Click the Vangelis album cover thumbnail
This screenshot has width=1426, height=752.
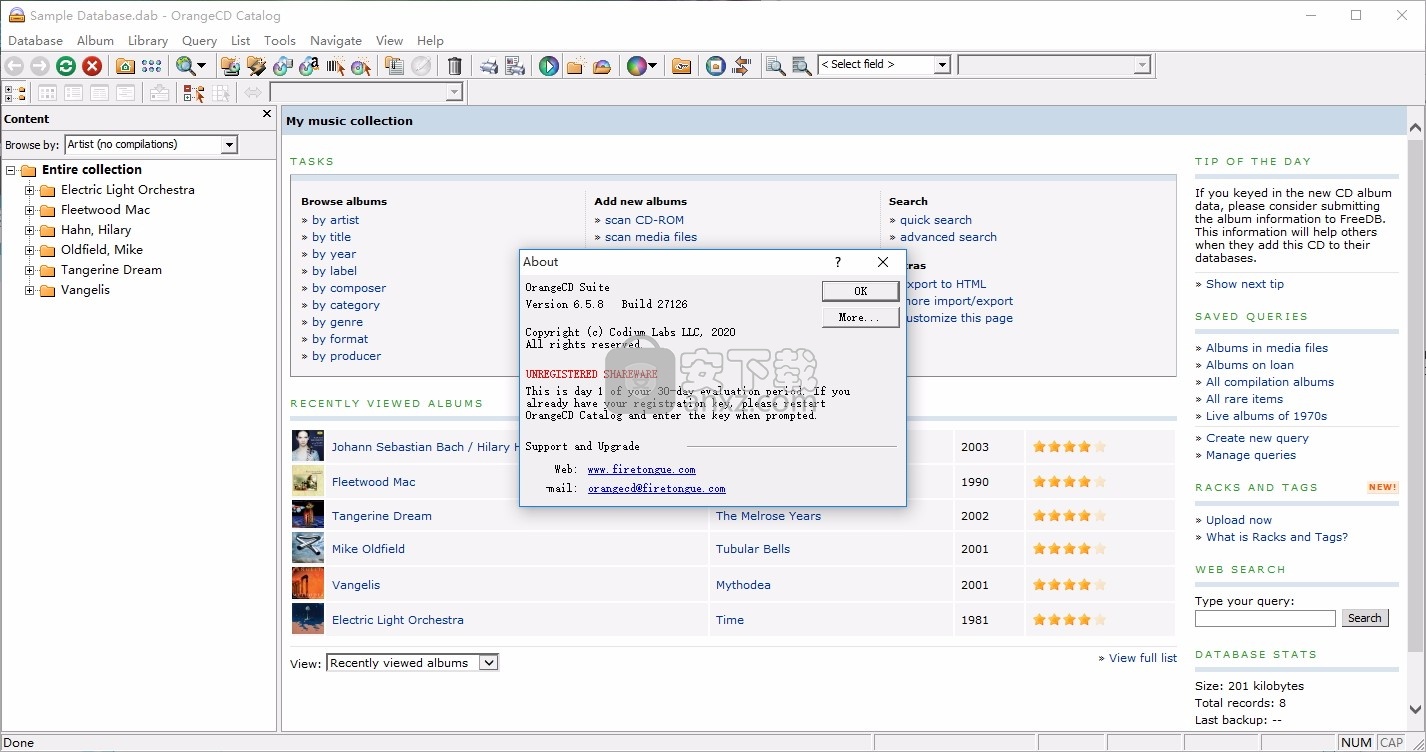pyautogui.click(x=308, y=584)
